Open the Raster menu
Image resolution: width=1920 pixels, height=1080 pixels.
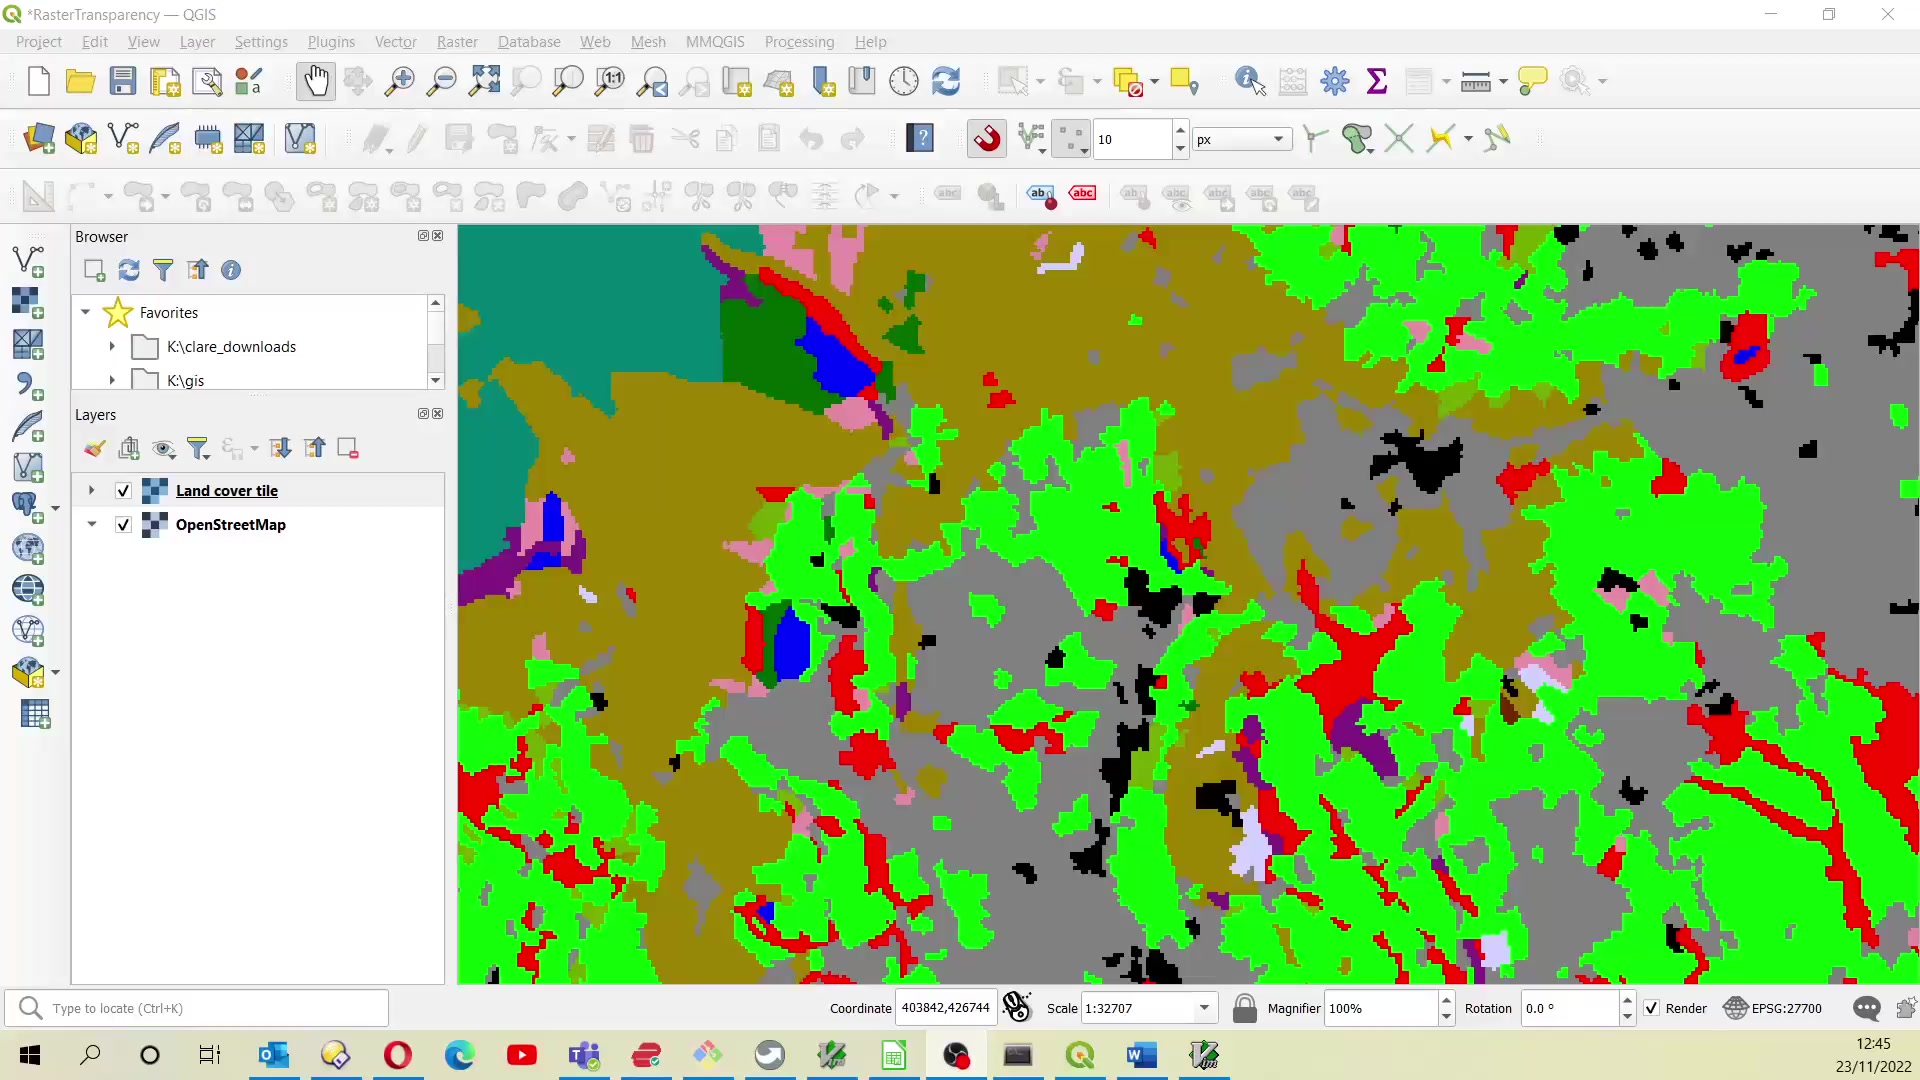click(457, 41)
